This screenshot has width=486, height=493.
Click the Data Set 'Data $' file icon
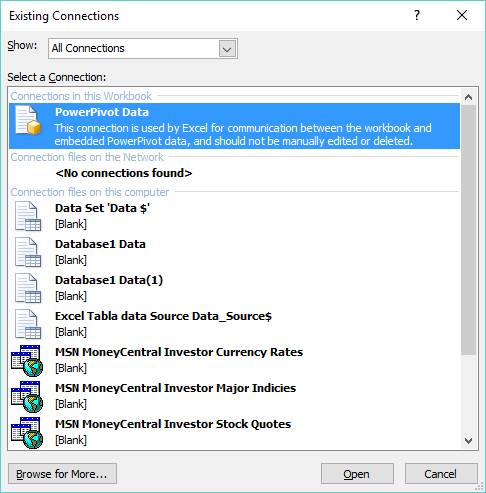click(x=28, y=216)
